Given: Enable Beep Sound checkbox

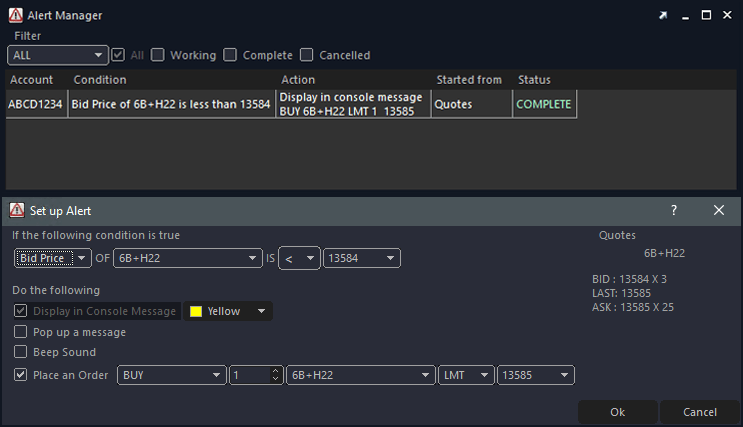Looking at the screenshot, I should pyautogui.click(x=20, y=352).
